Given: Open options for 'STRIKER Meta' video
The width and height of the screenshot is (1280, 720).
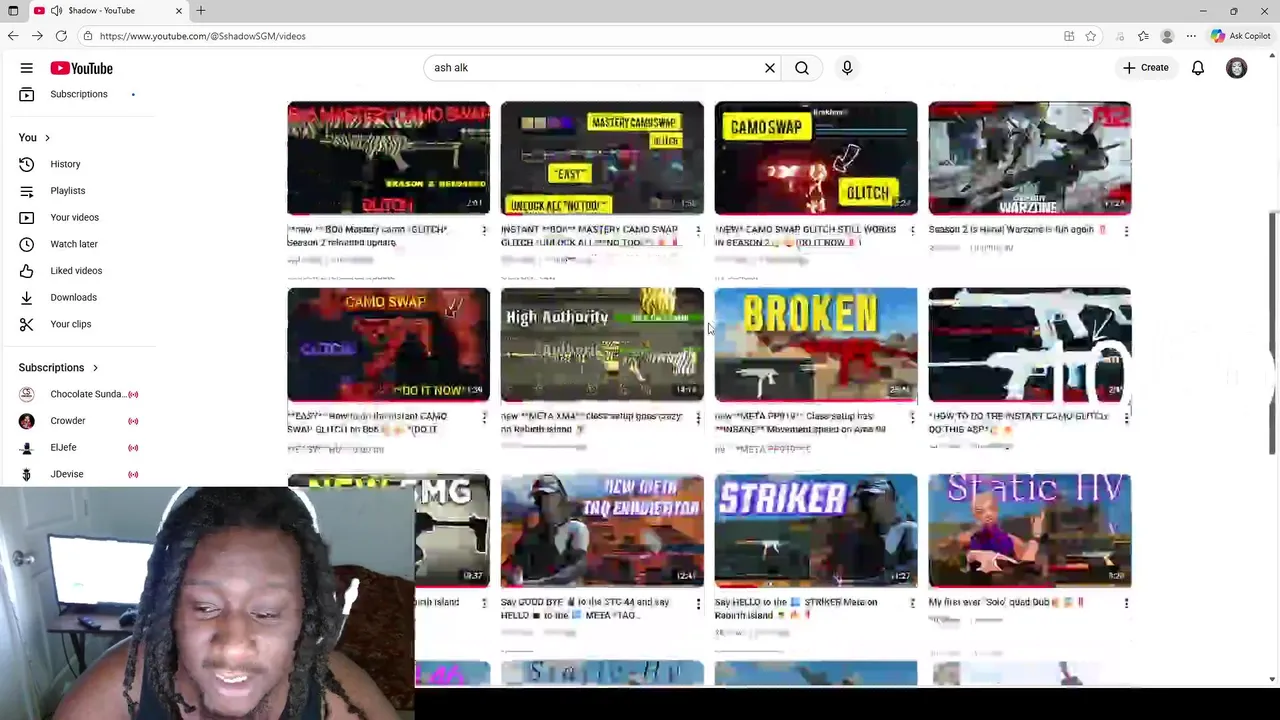Looking at the screenshot, I should click(912, 604).
